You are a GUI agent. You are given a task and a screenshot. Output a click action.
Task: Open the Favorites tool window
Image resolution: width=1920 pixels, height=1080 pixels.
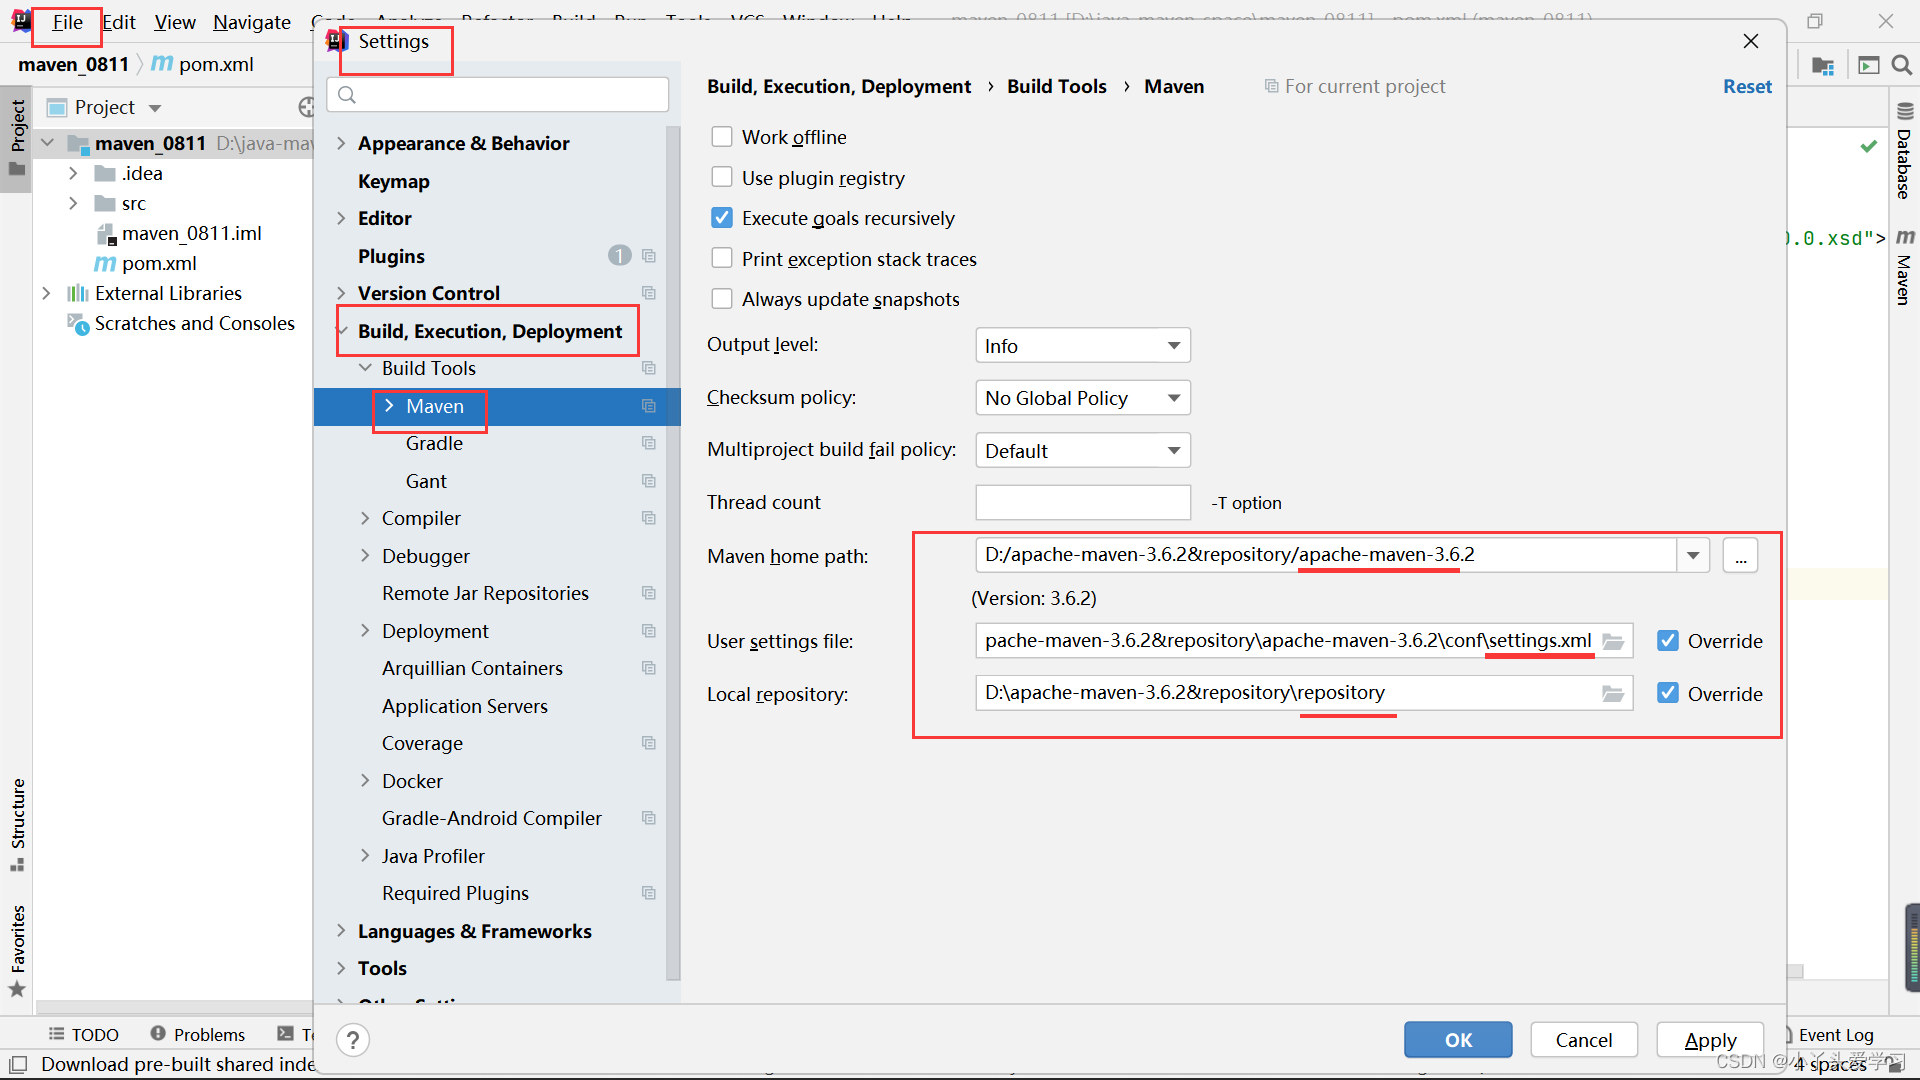point(17,950)
